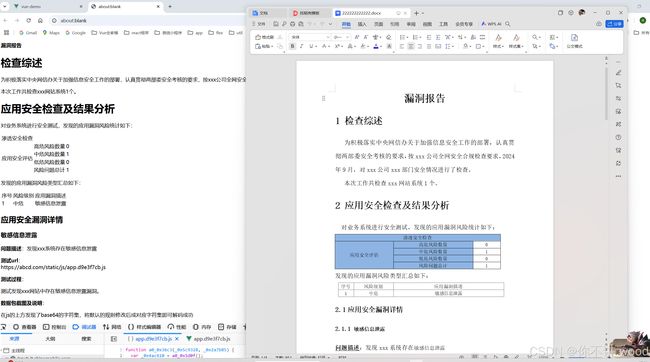Click the user avatar in WPS title bar
This screenshot has width=650, height=362.
tap(582, 13)
